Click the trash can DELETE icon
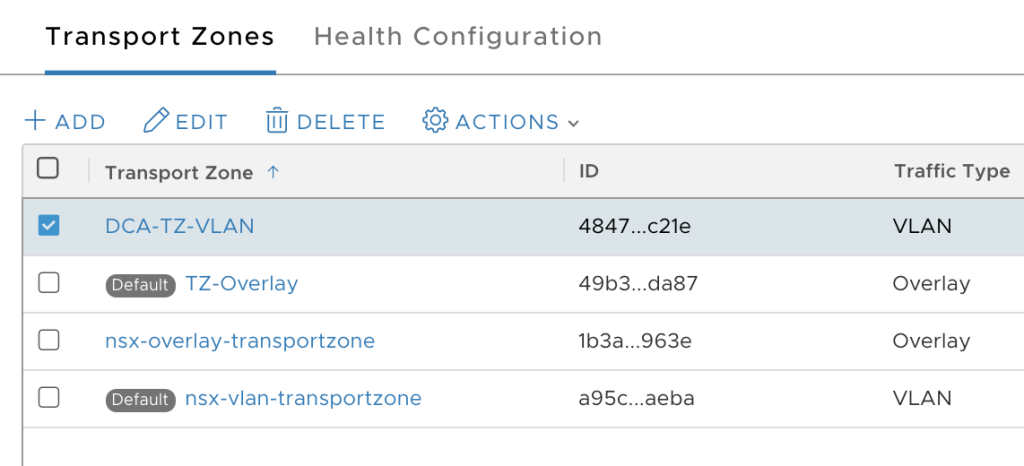Image resolution: width=1024 pixels, height=466 pixels. point(277,121)
